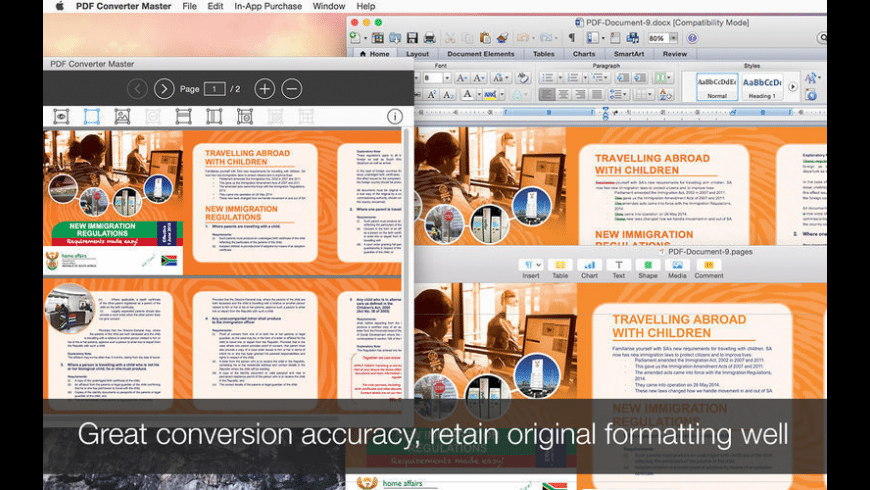Viewport: 870px width, 490px height.
Task: Open the SmartArt ribbon tab
Action: 629,54
